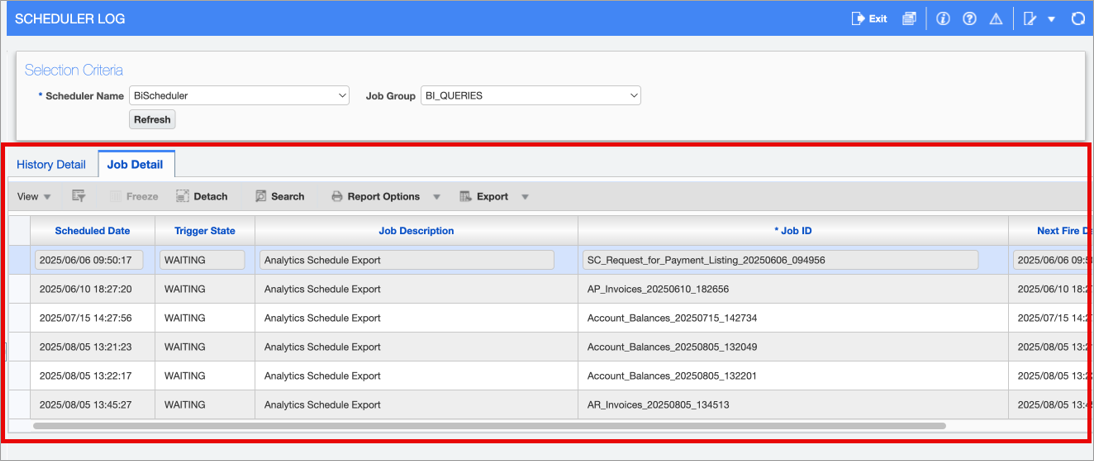The width and height of the screenshot is (1094, 461).
Task: Open the information icon in header
Action: (943, 19)
